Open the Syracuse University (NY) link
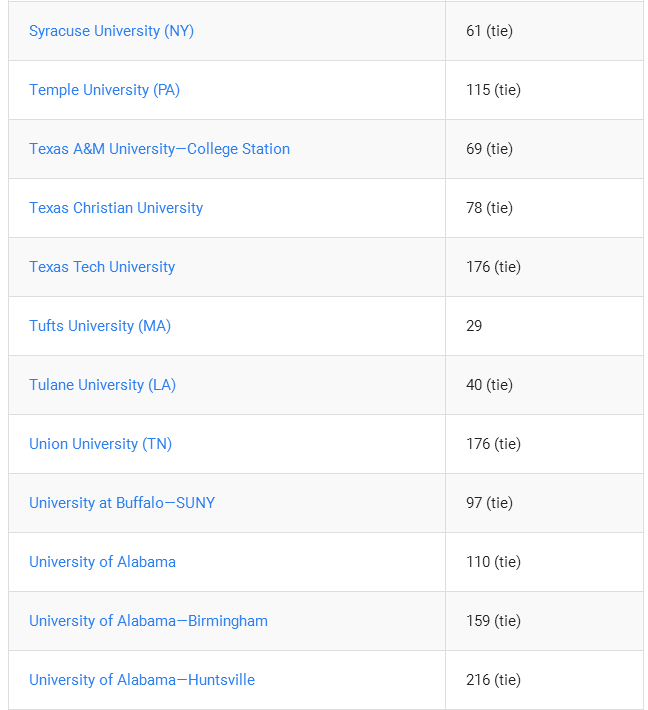 [x=111, y=31]
